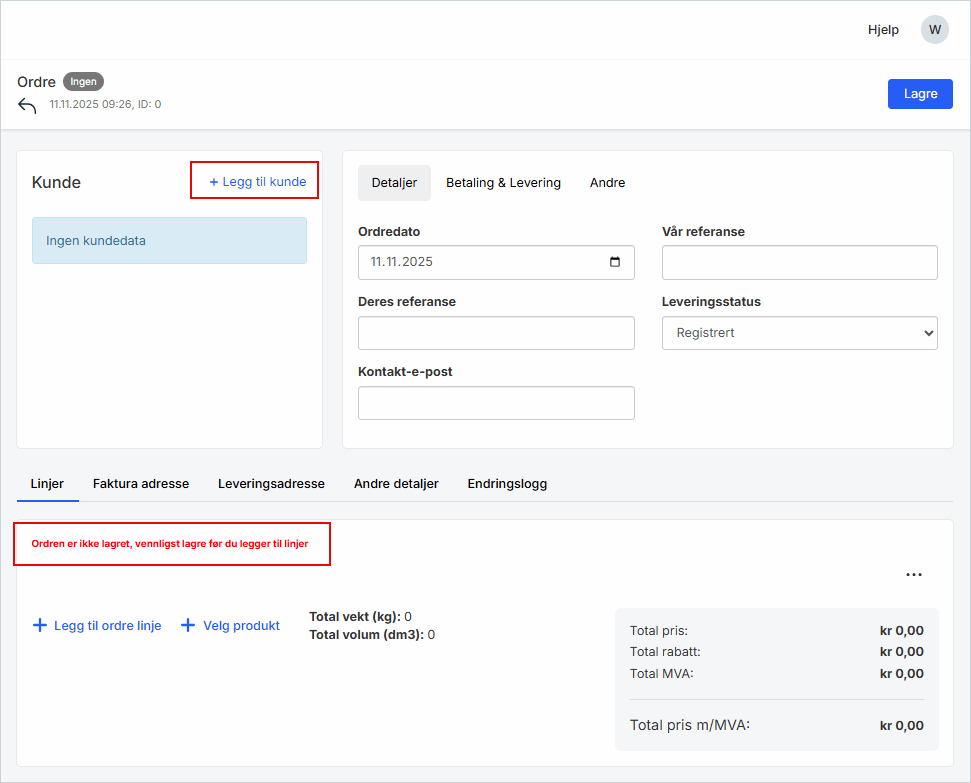Open the Andre tab

point(607,183)
